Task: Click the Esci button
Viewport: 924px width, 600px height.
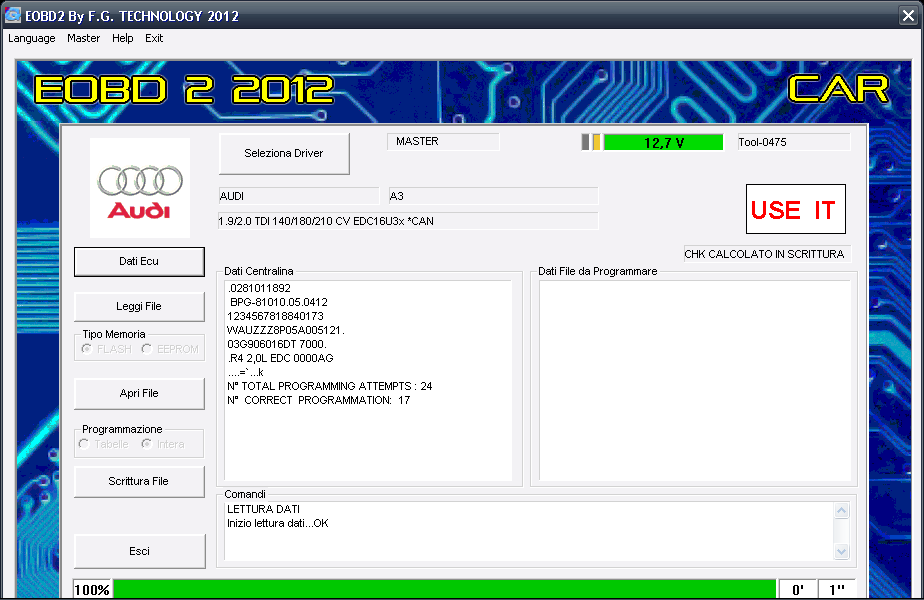Action: (139, 551)
